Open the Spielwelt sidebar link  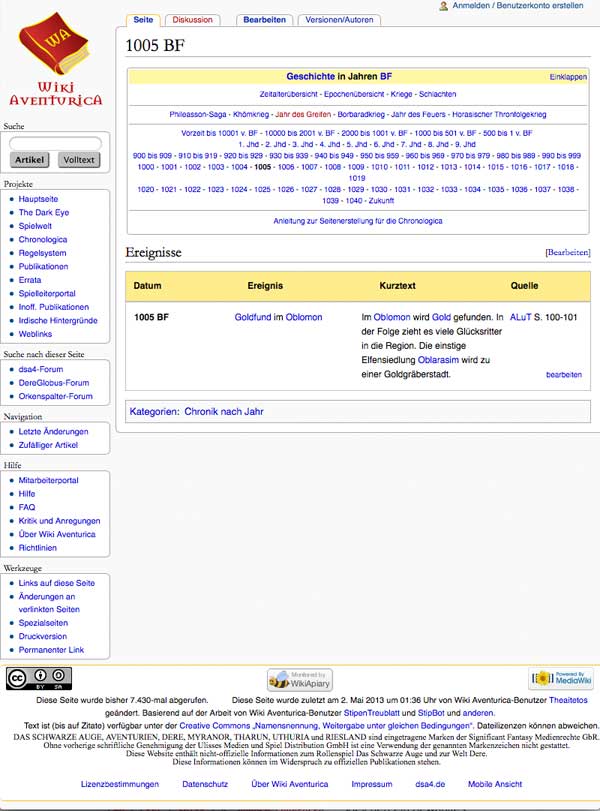pos(35,226)
